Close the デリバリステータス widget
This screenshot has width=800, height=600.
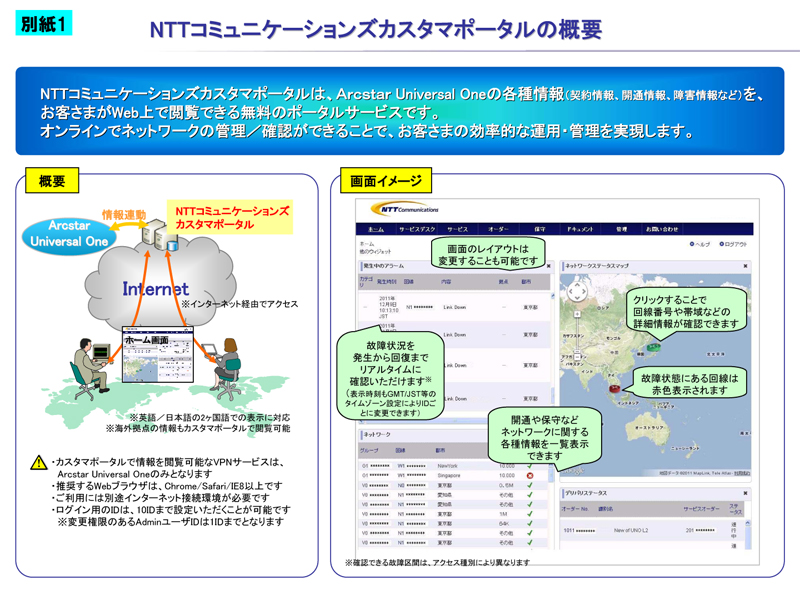pyautogui.click(x=745, y=493)
